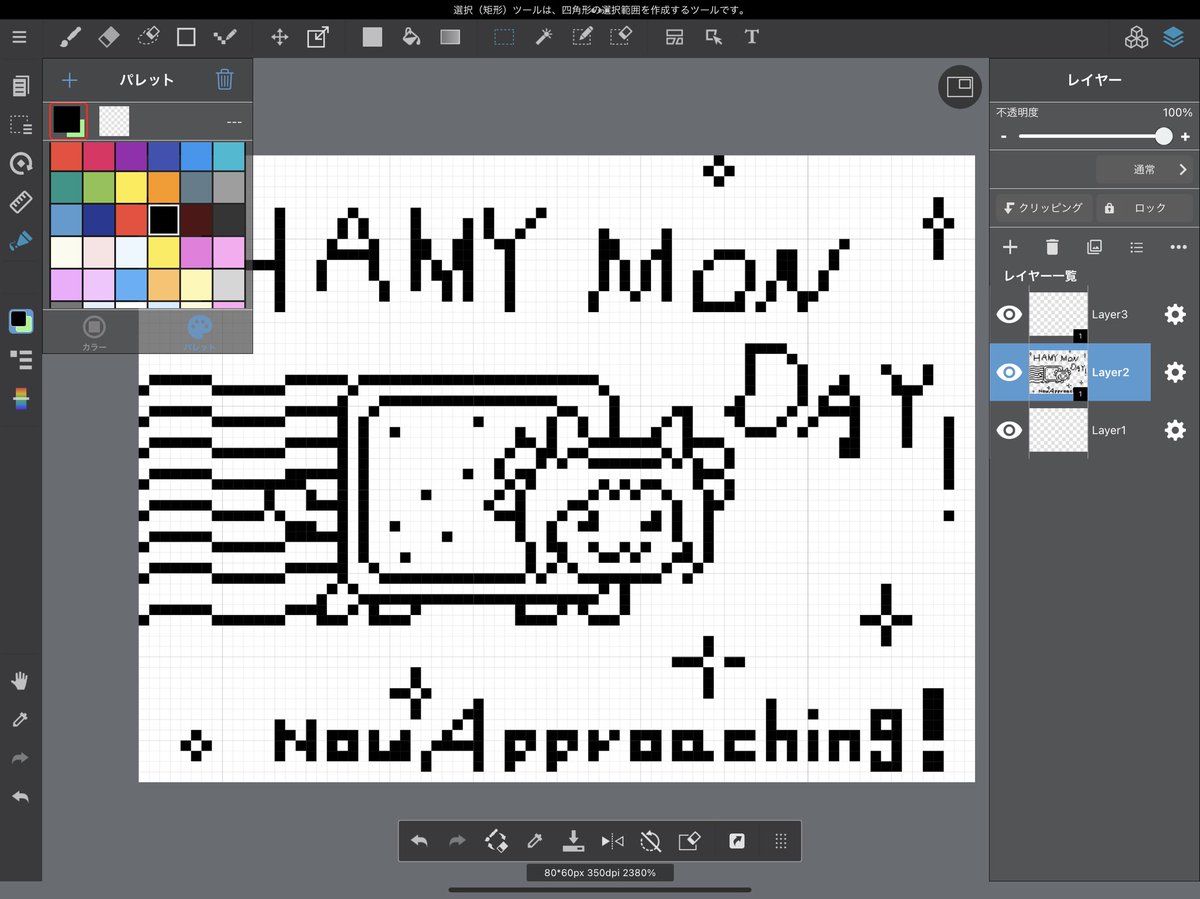The height and width of the screenshot is (899, 1200).
Task: Click the save download icon in bottom toolbar
Action: [x=573, y=841]
